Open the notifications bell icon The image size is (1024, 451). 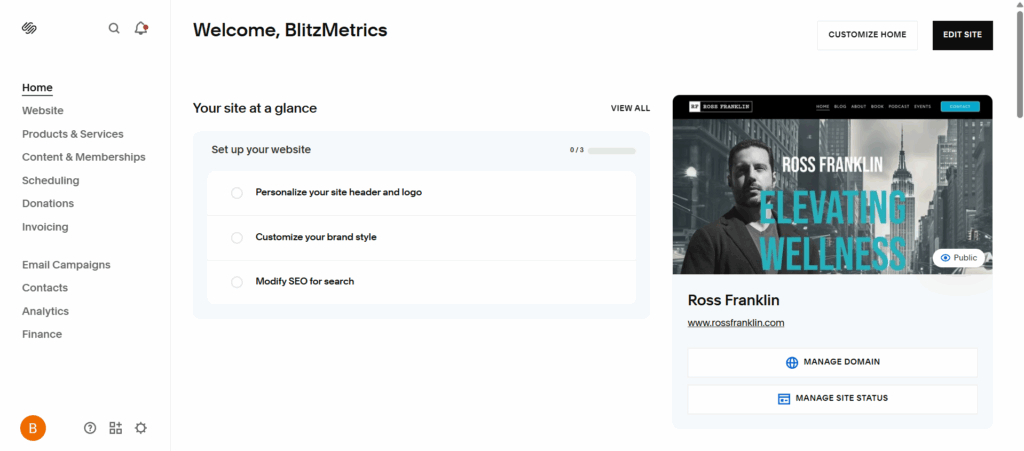[141, 28]
